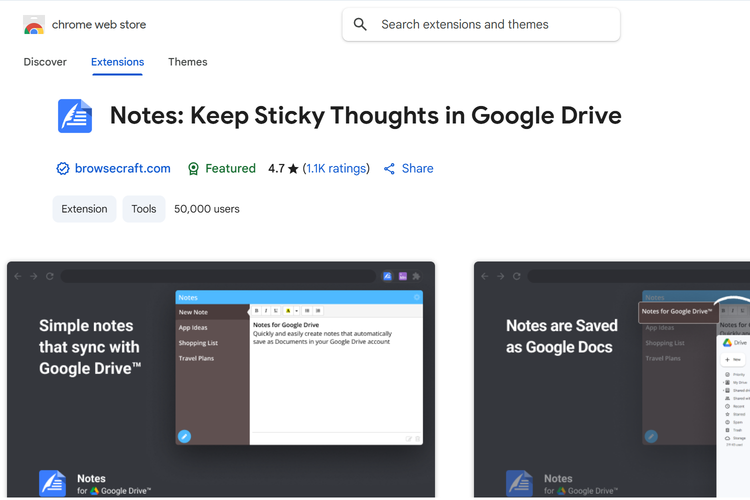Image resolution: width=750 pixels, height=500 pixels.
Task: Select the Tools category chip
Action: [143, 209]
